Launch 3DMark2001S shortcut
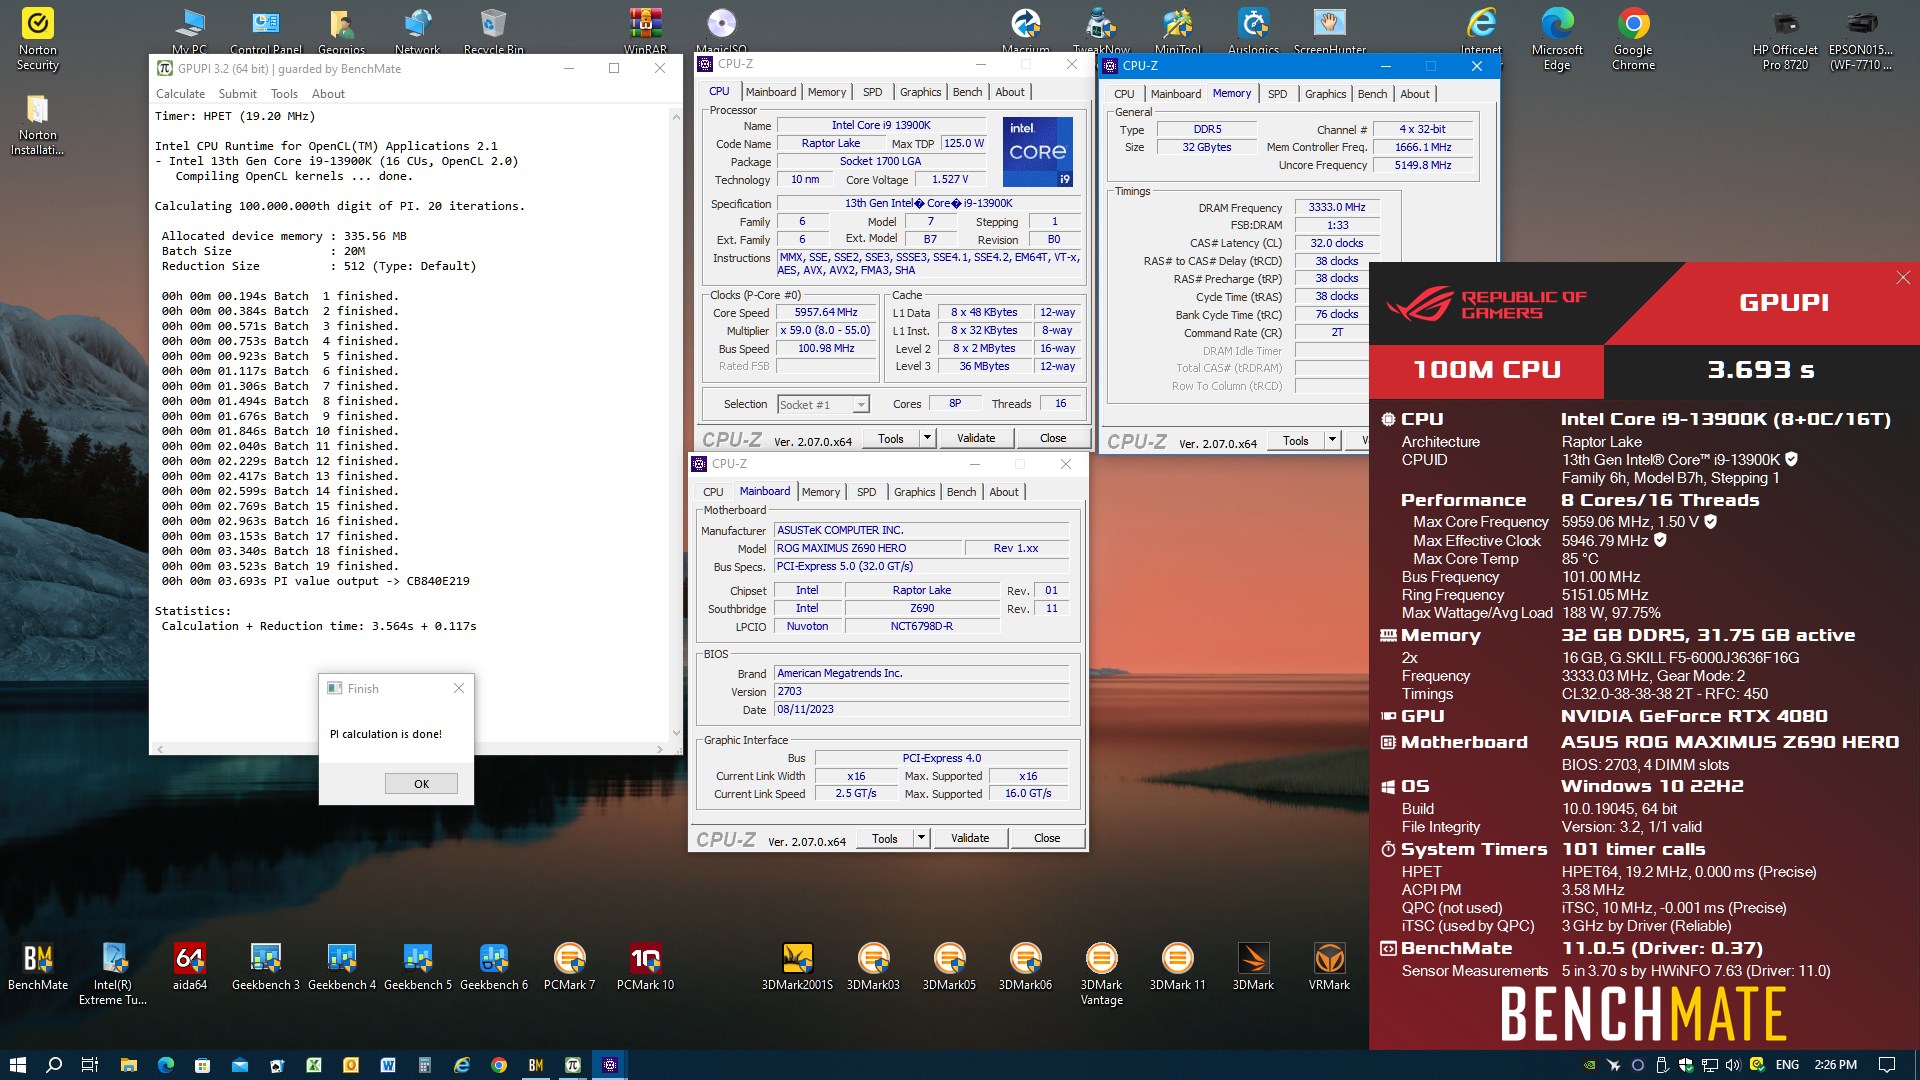Image resolution: width=1920 pixels, height=1080 pixels. click(x=797, y=966)
